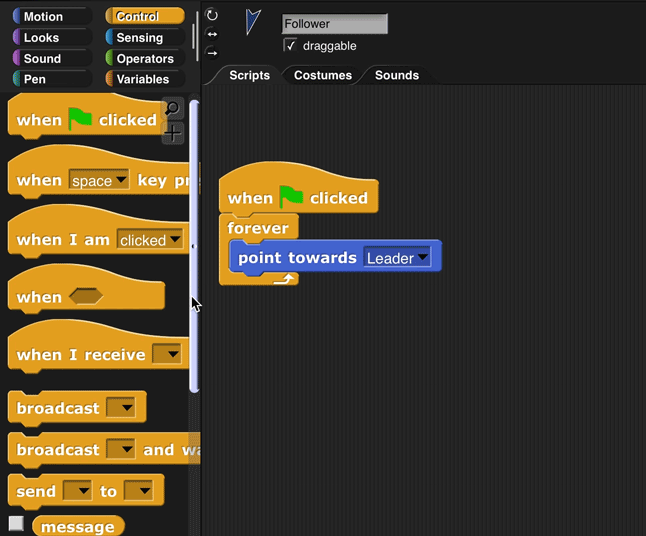Screen dimensions: 646x536
Task: Set rotation style to rotate freely
Action: pyautogui.click(x=212, y=15)
